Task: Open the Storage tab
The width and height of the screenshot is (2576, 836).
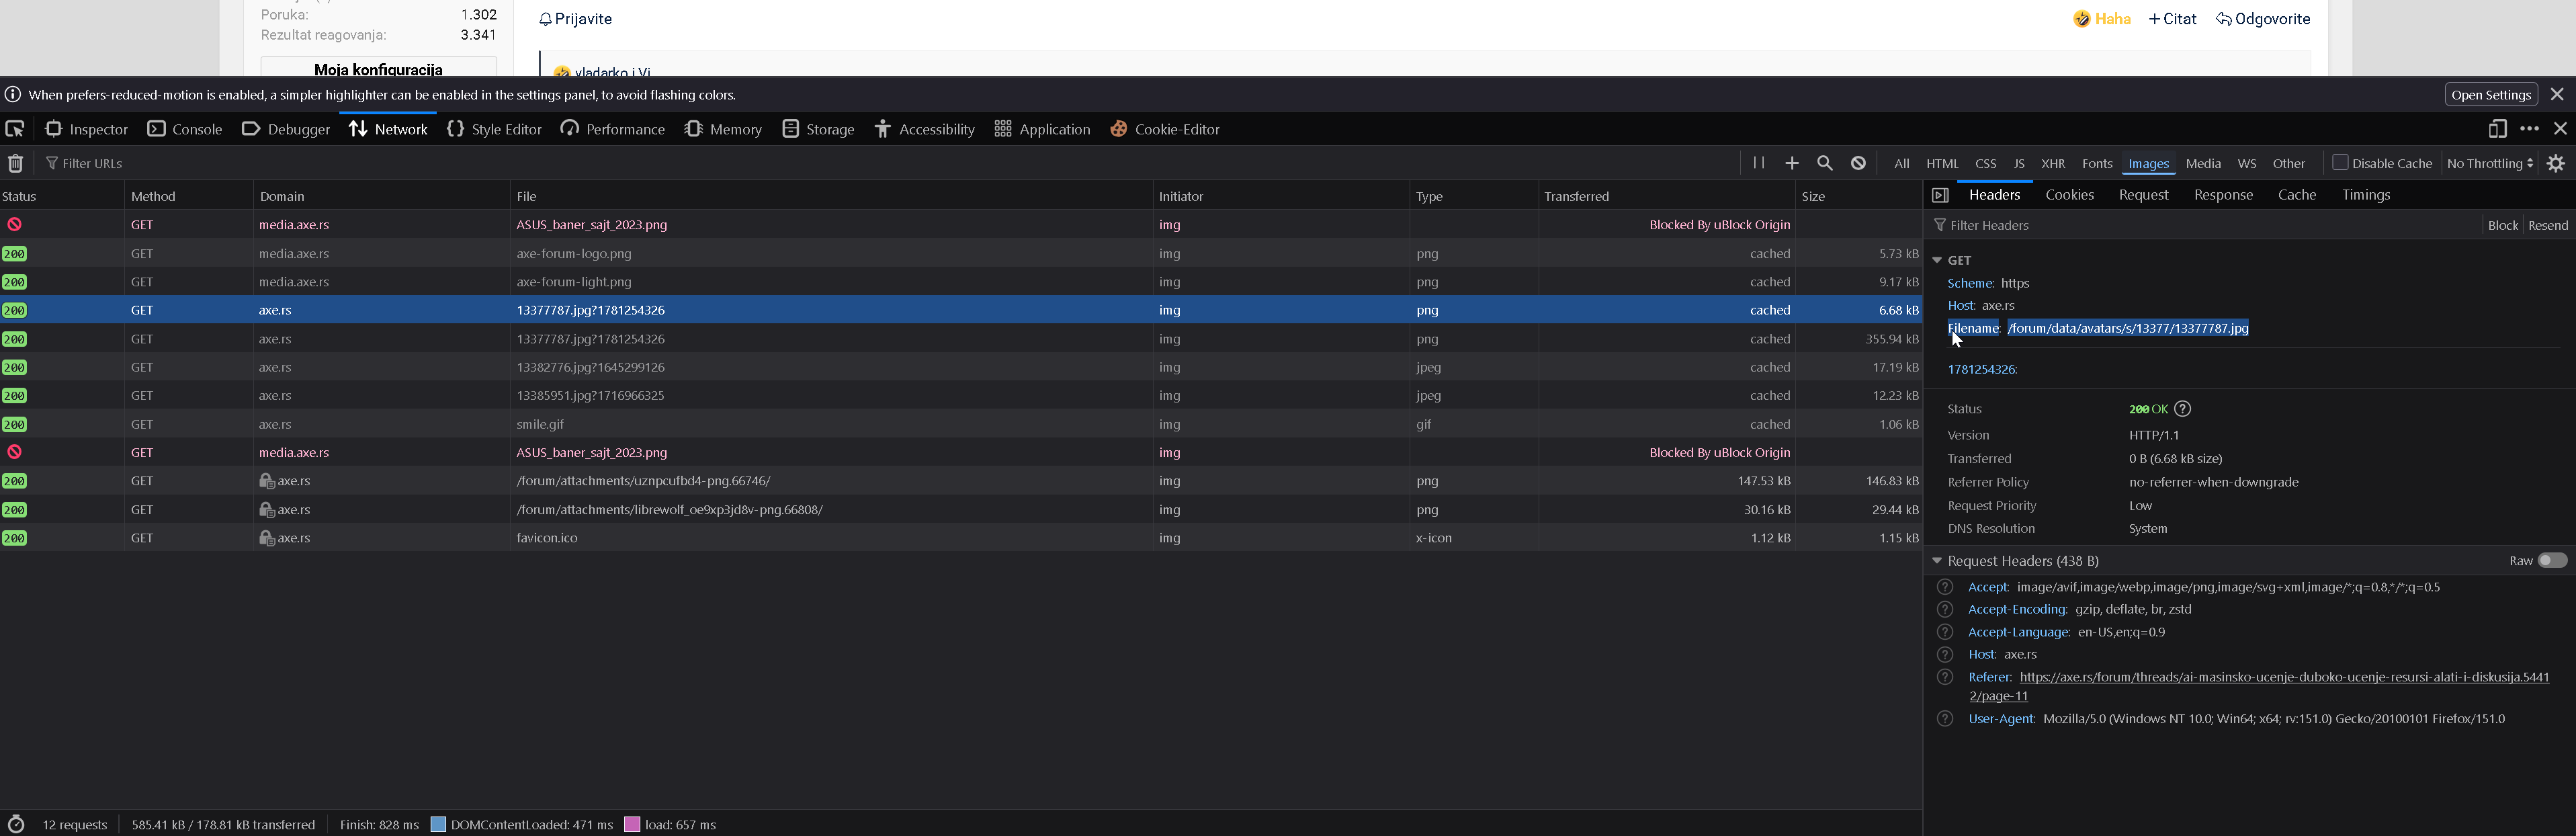Action: pos(818,129)
